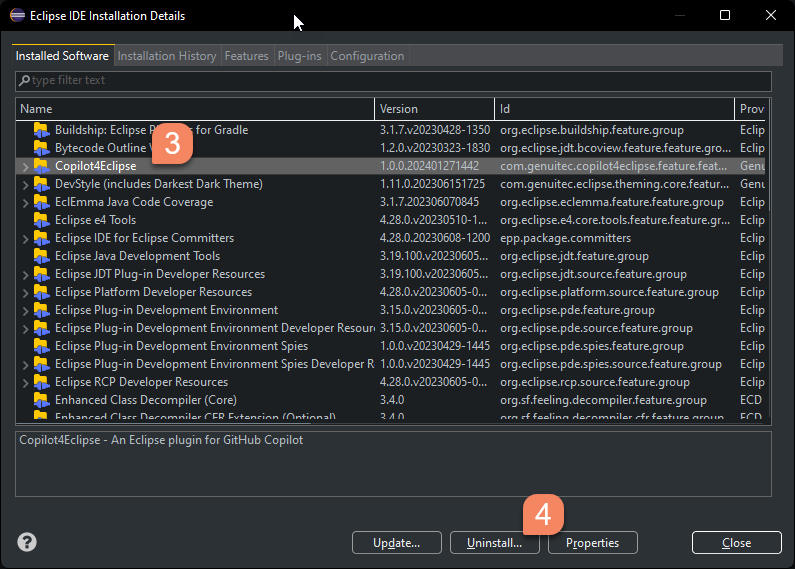Click the Eclipse JDT Plug-in Developer Resources icon
795x569 pixels.
[x=42, y=274]
